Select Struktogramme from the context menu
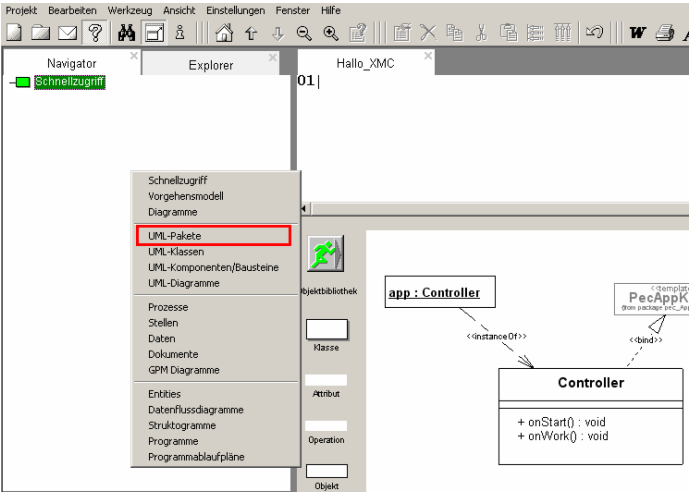690x492 pixels. [183, 425]
